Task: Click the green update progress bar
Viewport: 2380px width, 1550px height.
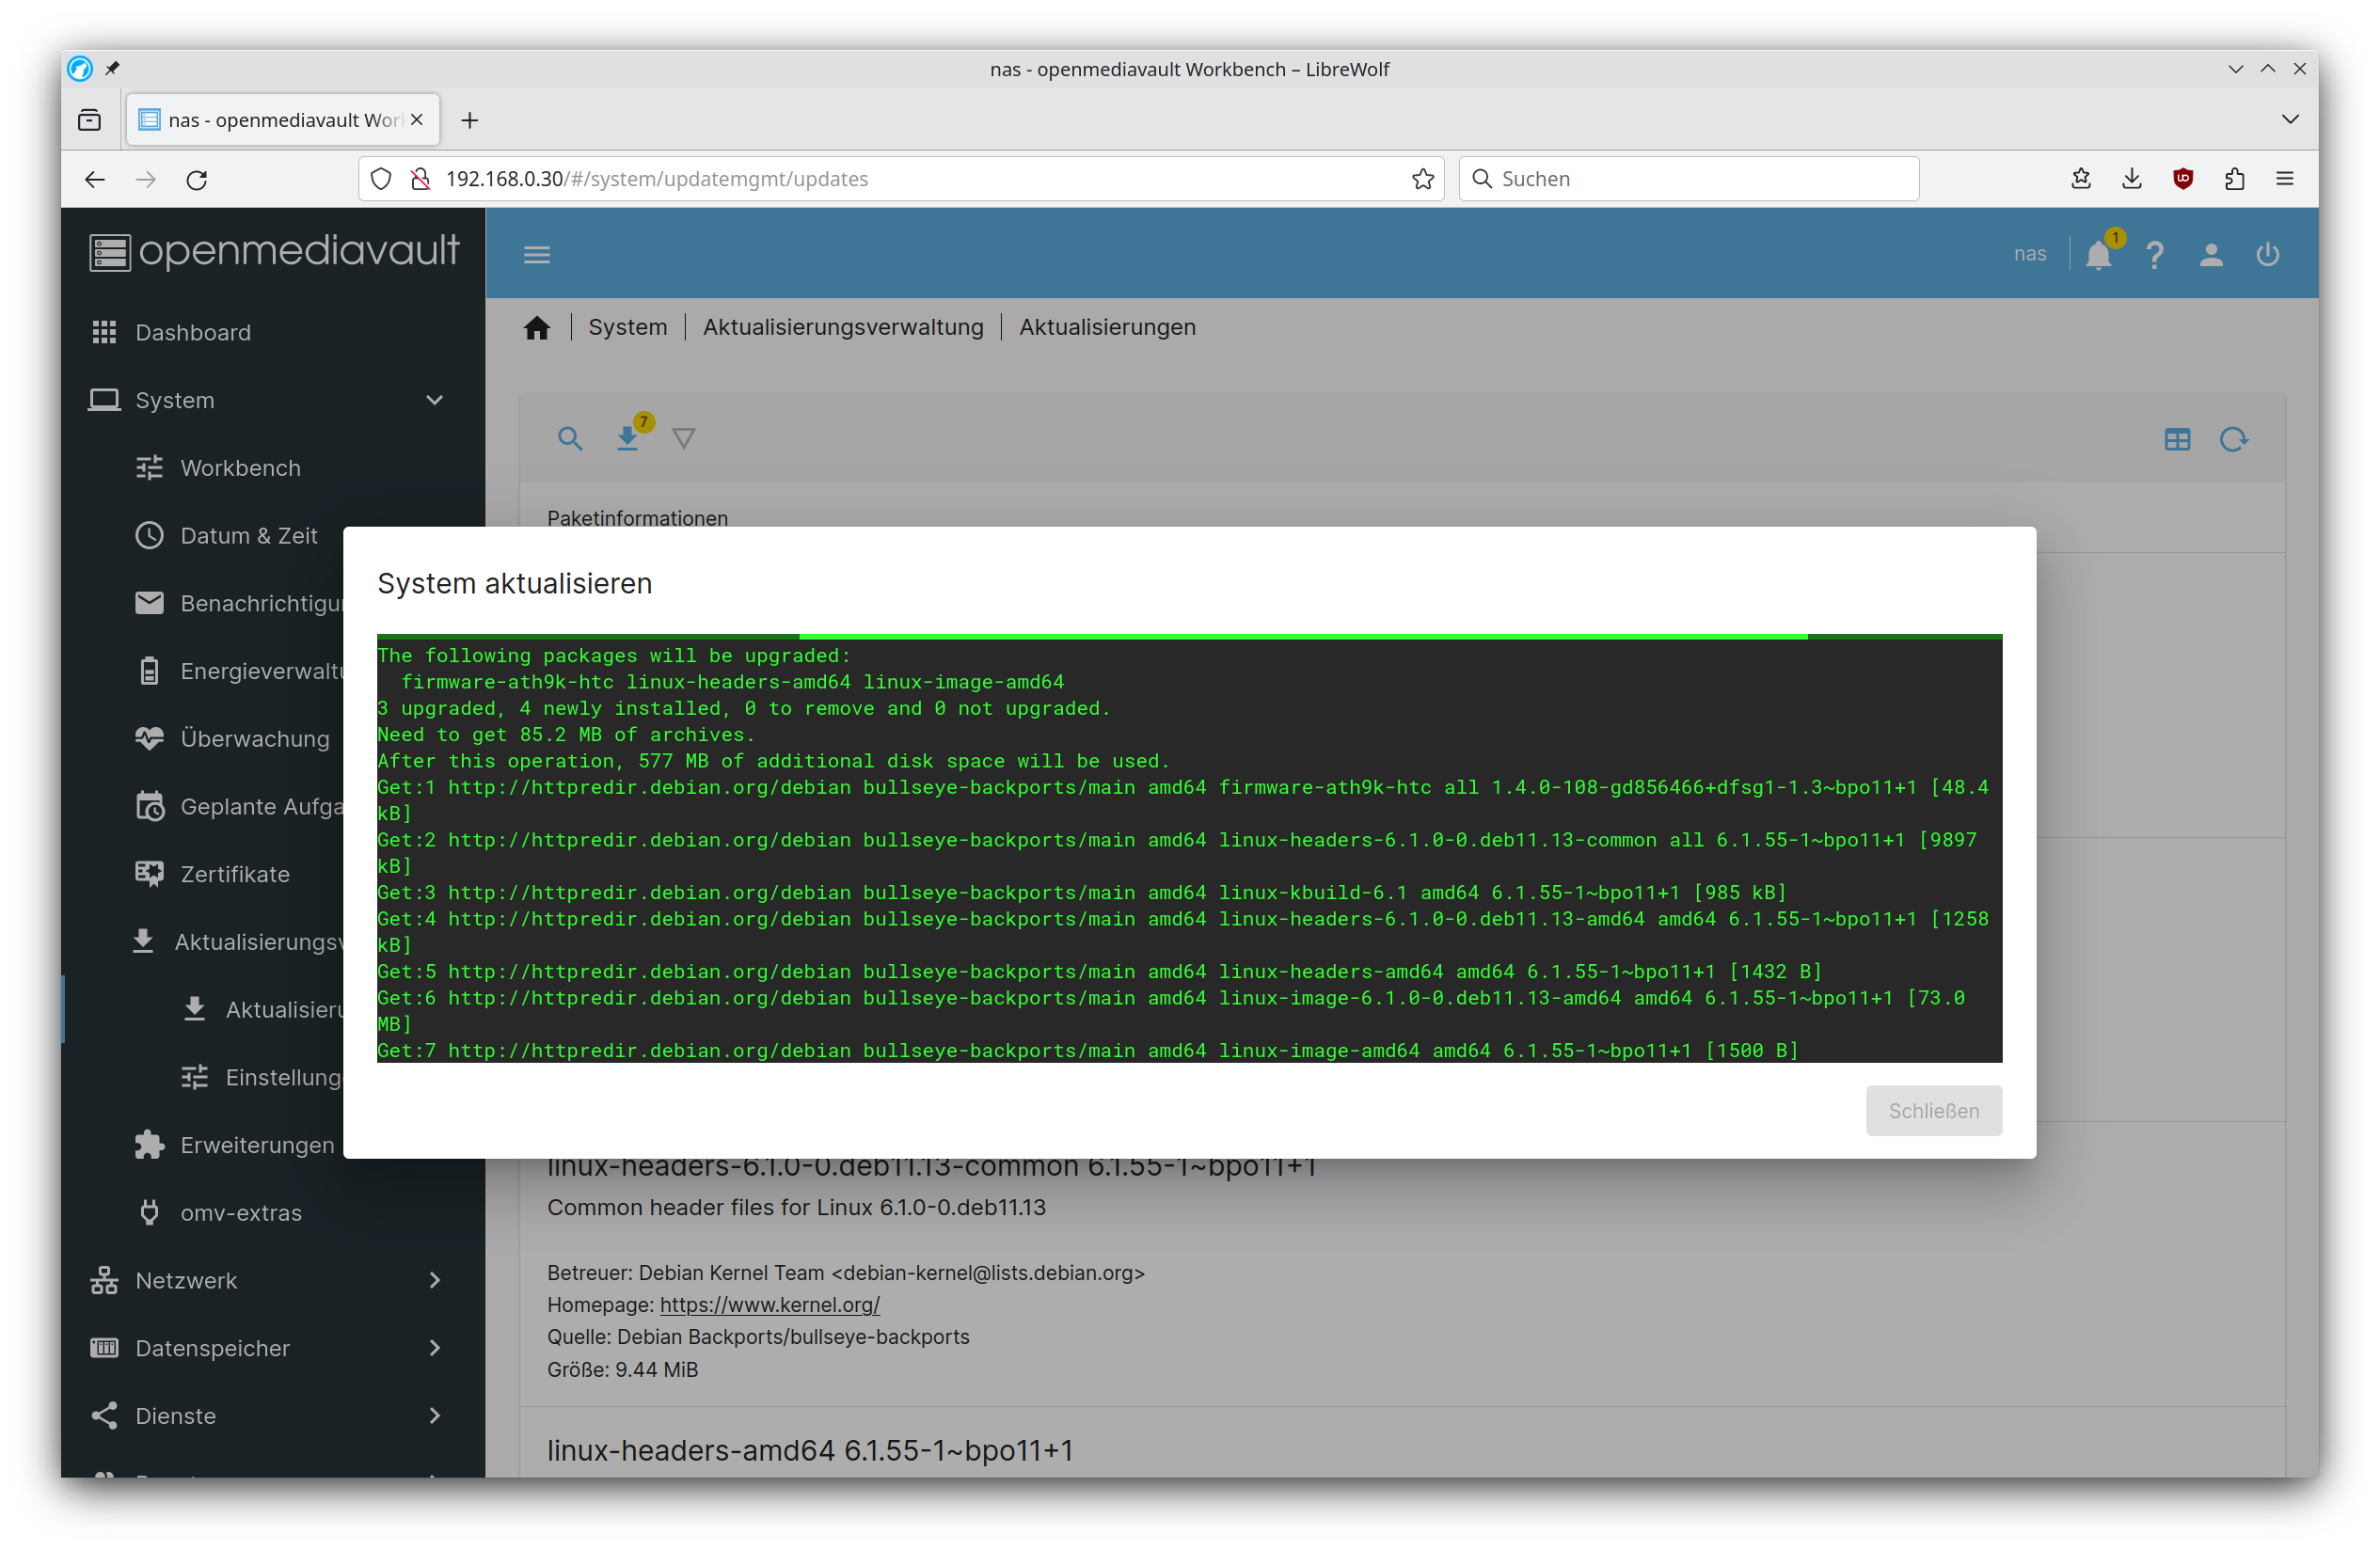Action: click(x=1189, y=636)
